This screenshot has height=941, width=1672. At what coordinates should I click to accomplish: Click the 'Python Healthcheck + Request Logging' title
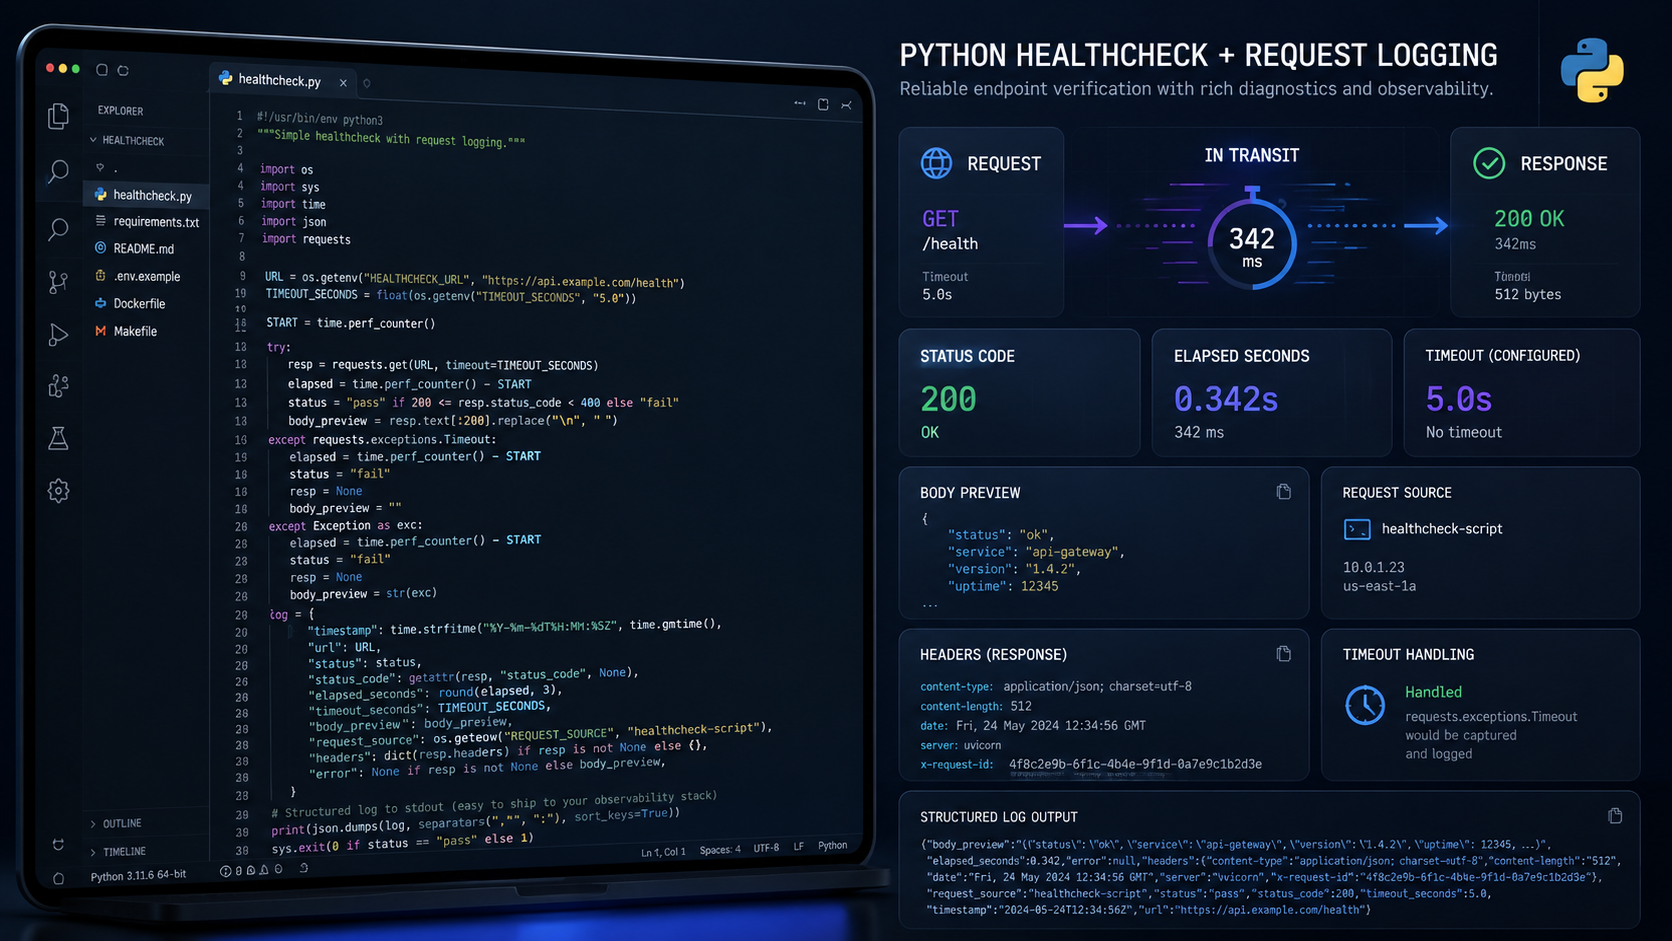tap(1198, 55)
